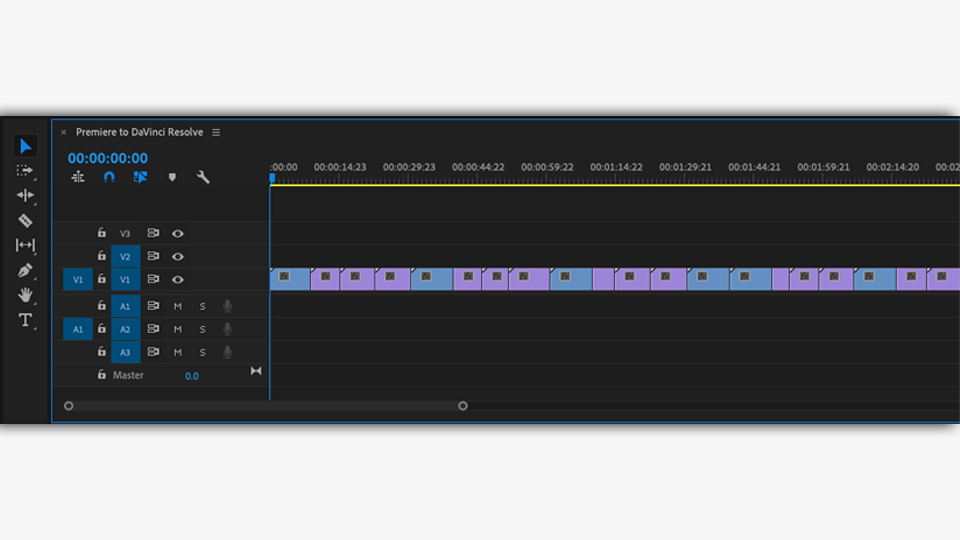Add a marker with shield icon
This screenshot has width=960, height=540.
pyautogui.click(x=172, y=178)
